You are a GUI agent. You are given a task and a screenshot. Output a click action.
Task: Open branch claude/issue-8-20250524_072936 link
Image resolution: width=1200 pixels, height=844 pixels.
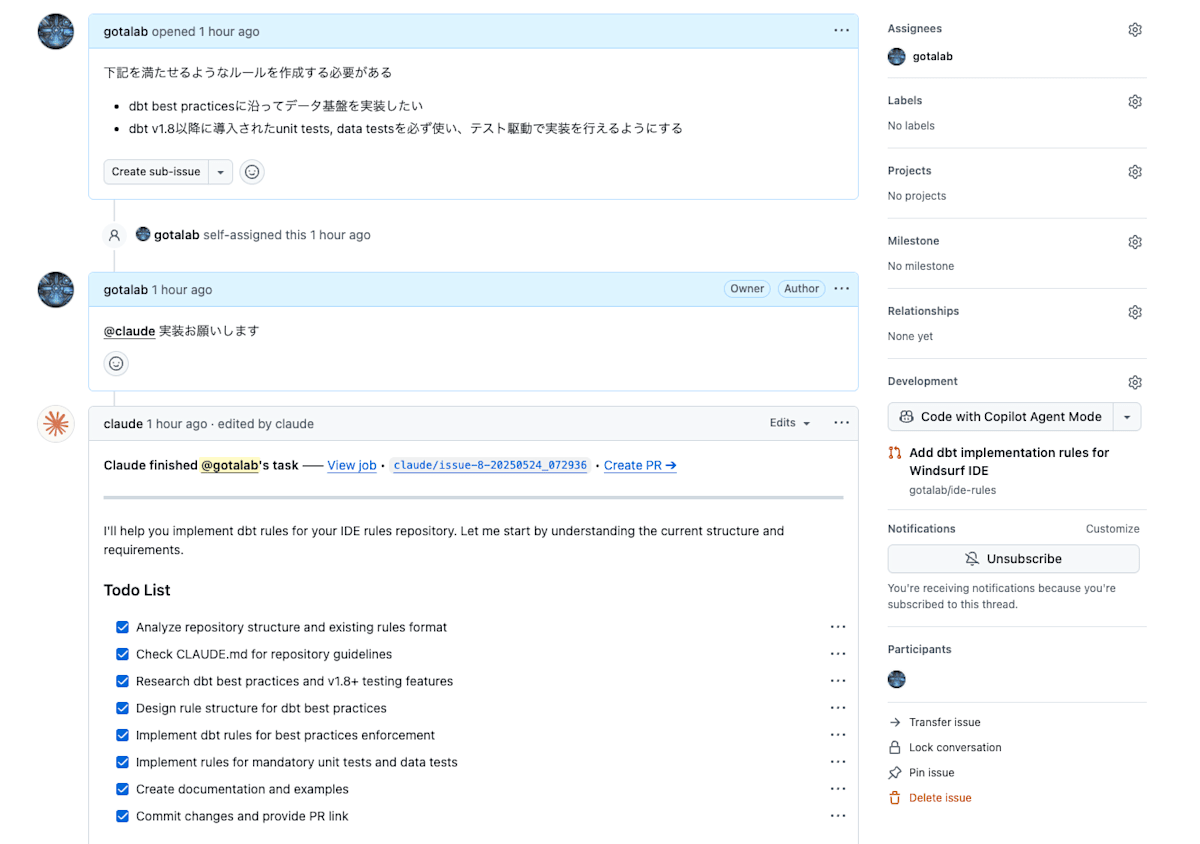pyautogui.click(x=490, y=465)
